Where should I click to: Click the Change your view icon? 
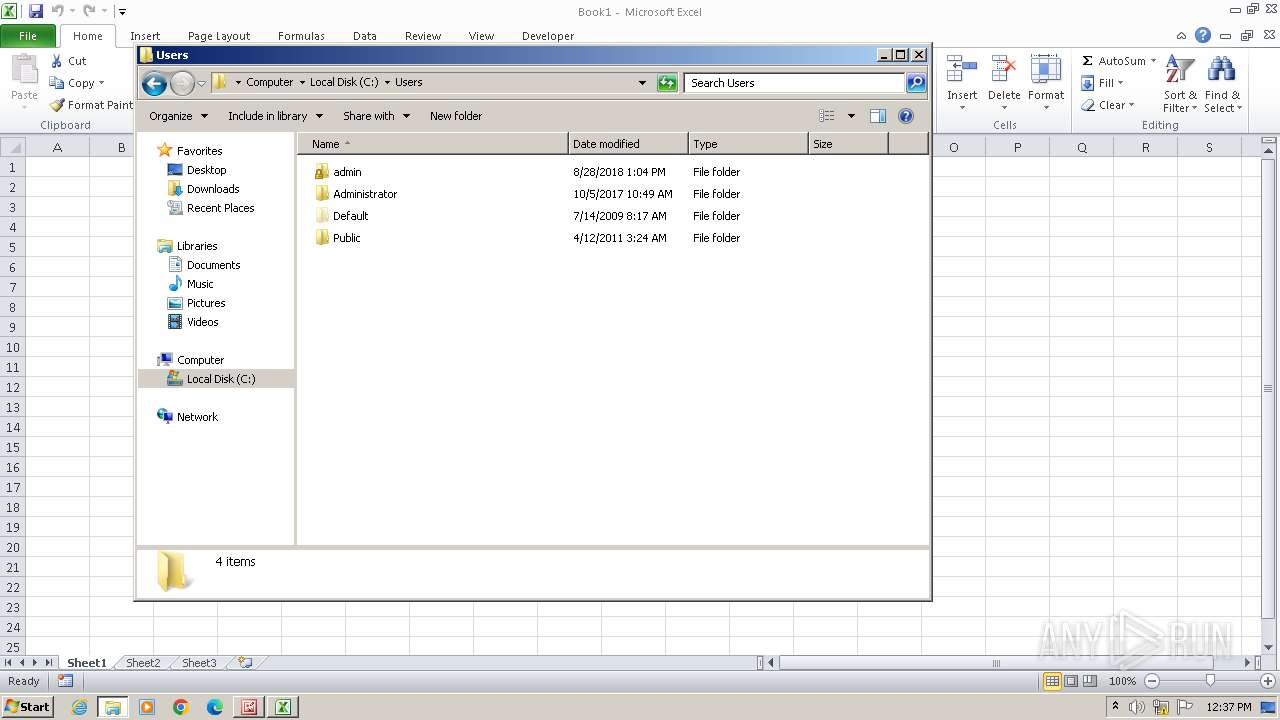827,116
